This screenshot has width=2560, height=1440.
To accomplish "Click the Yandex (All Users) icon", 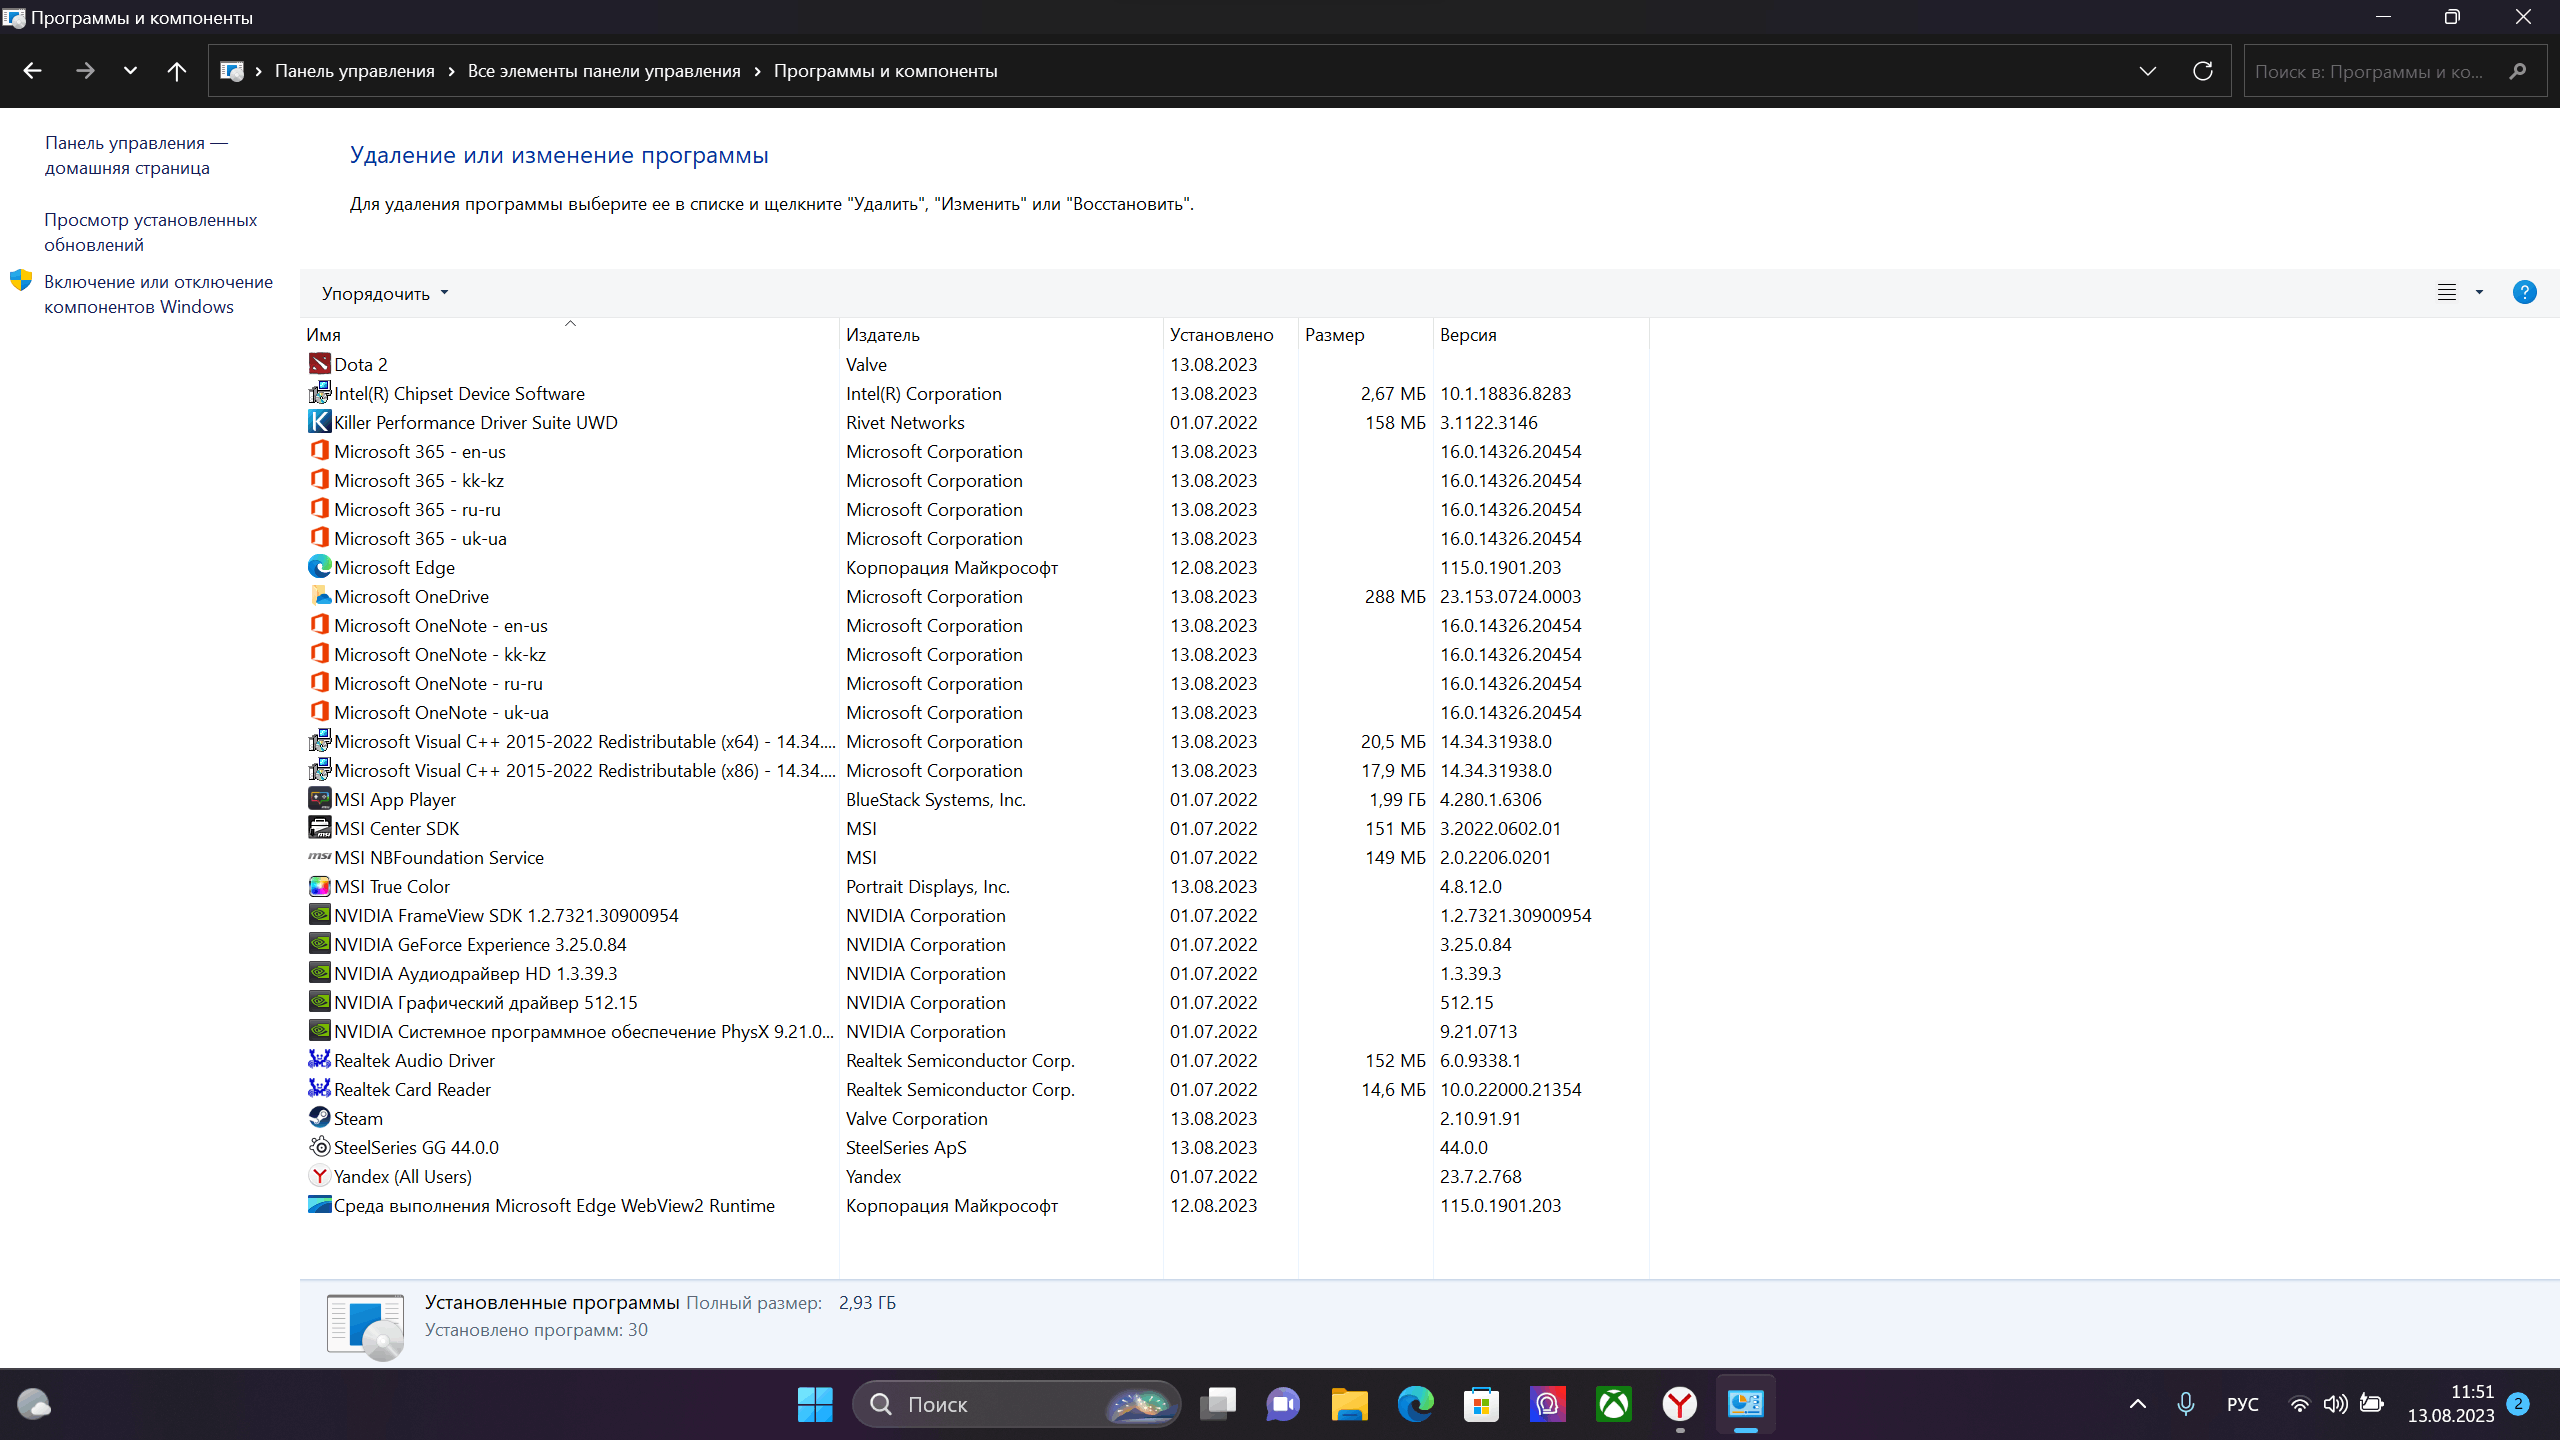I will 319,1176.
